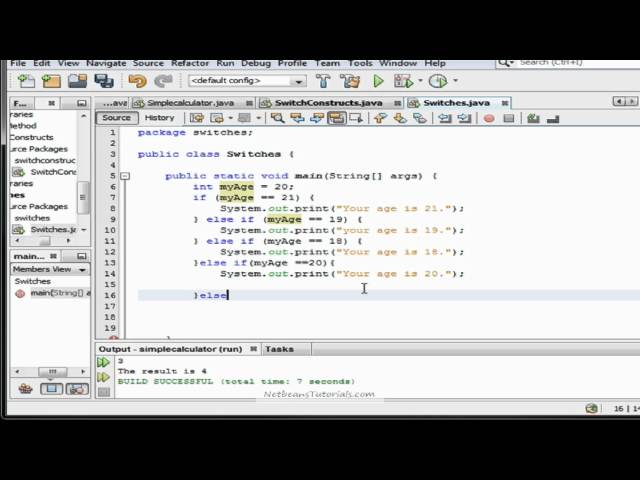Close the Switches.java editor tab
This screenshot has width=640, height=480.
coord(505,103)
